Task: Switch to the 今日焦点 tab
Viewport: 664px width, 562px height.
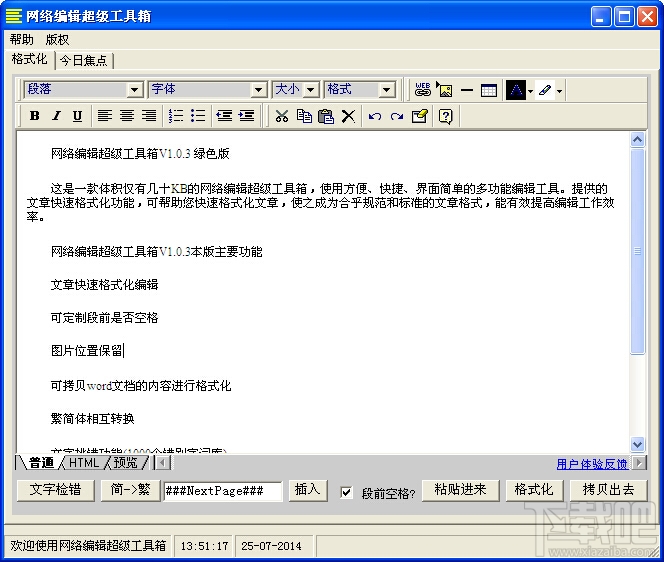Action: [84, 60]
